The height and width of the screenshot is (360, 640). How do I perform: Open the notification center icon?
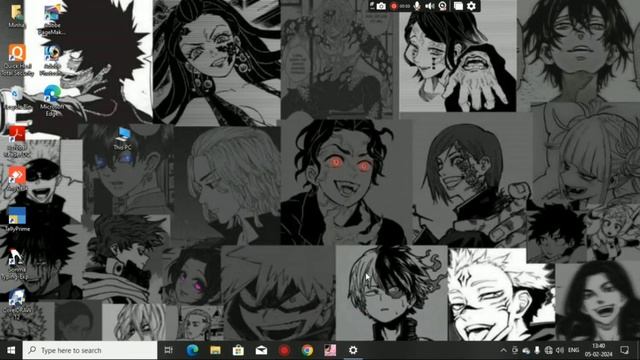(x=624, y=350)
